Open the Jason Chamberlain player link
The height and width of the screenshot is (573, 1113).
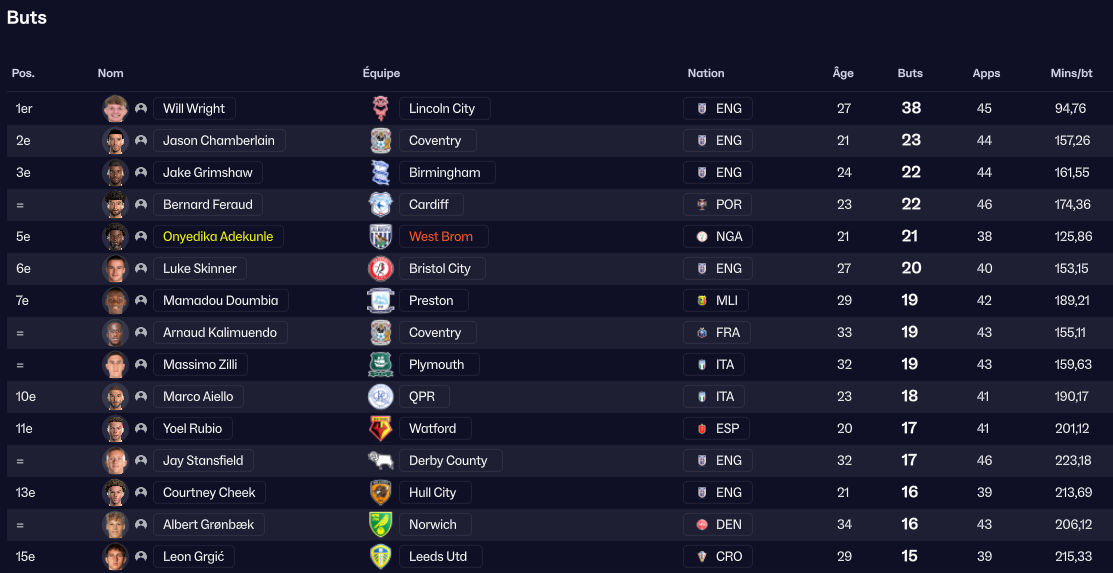coord(219,141)
